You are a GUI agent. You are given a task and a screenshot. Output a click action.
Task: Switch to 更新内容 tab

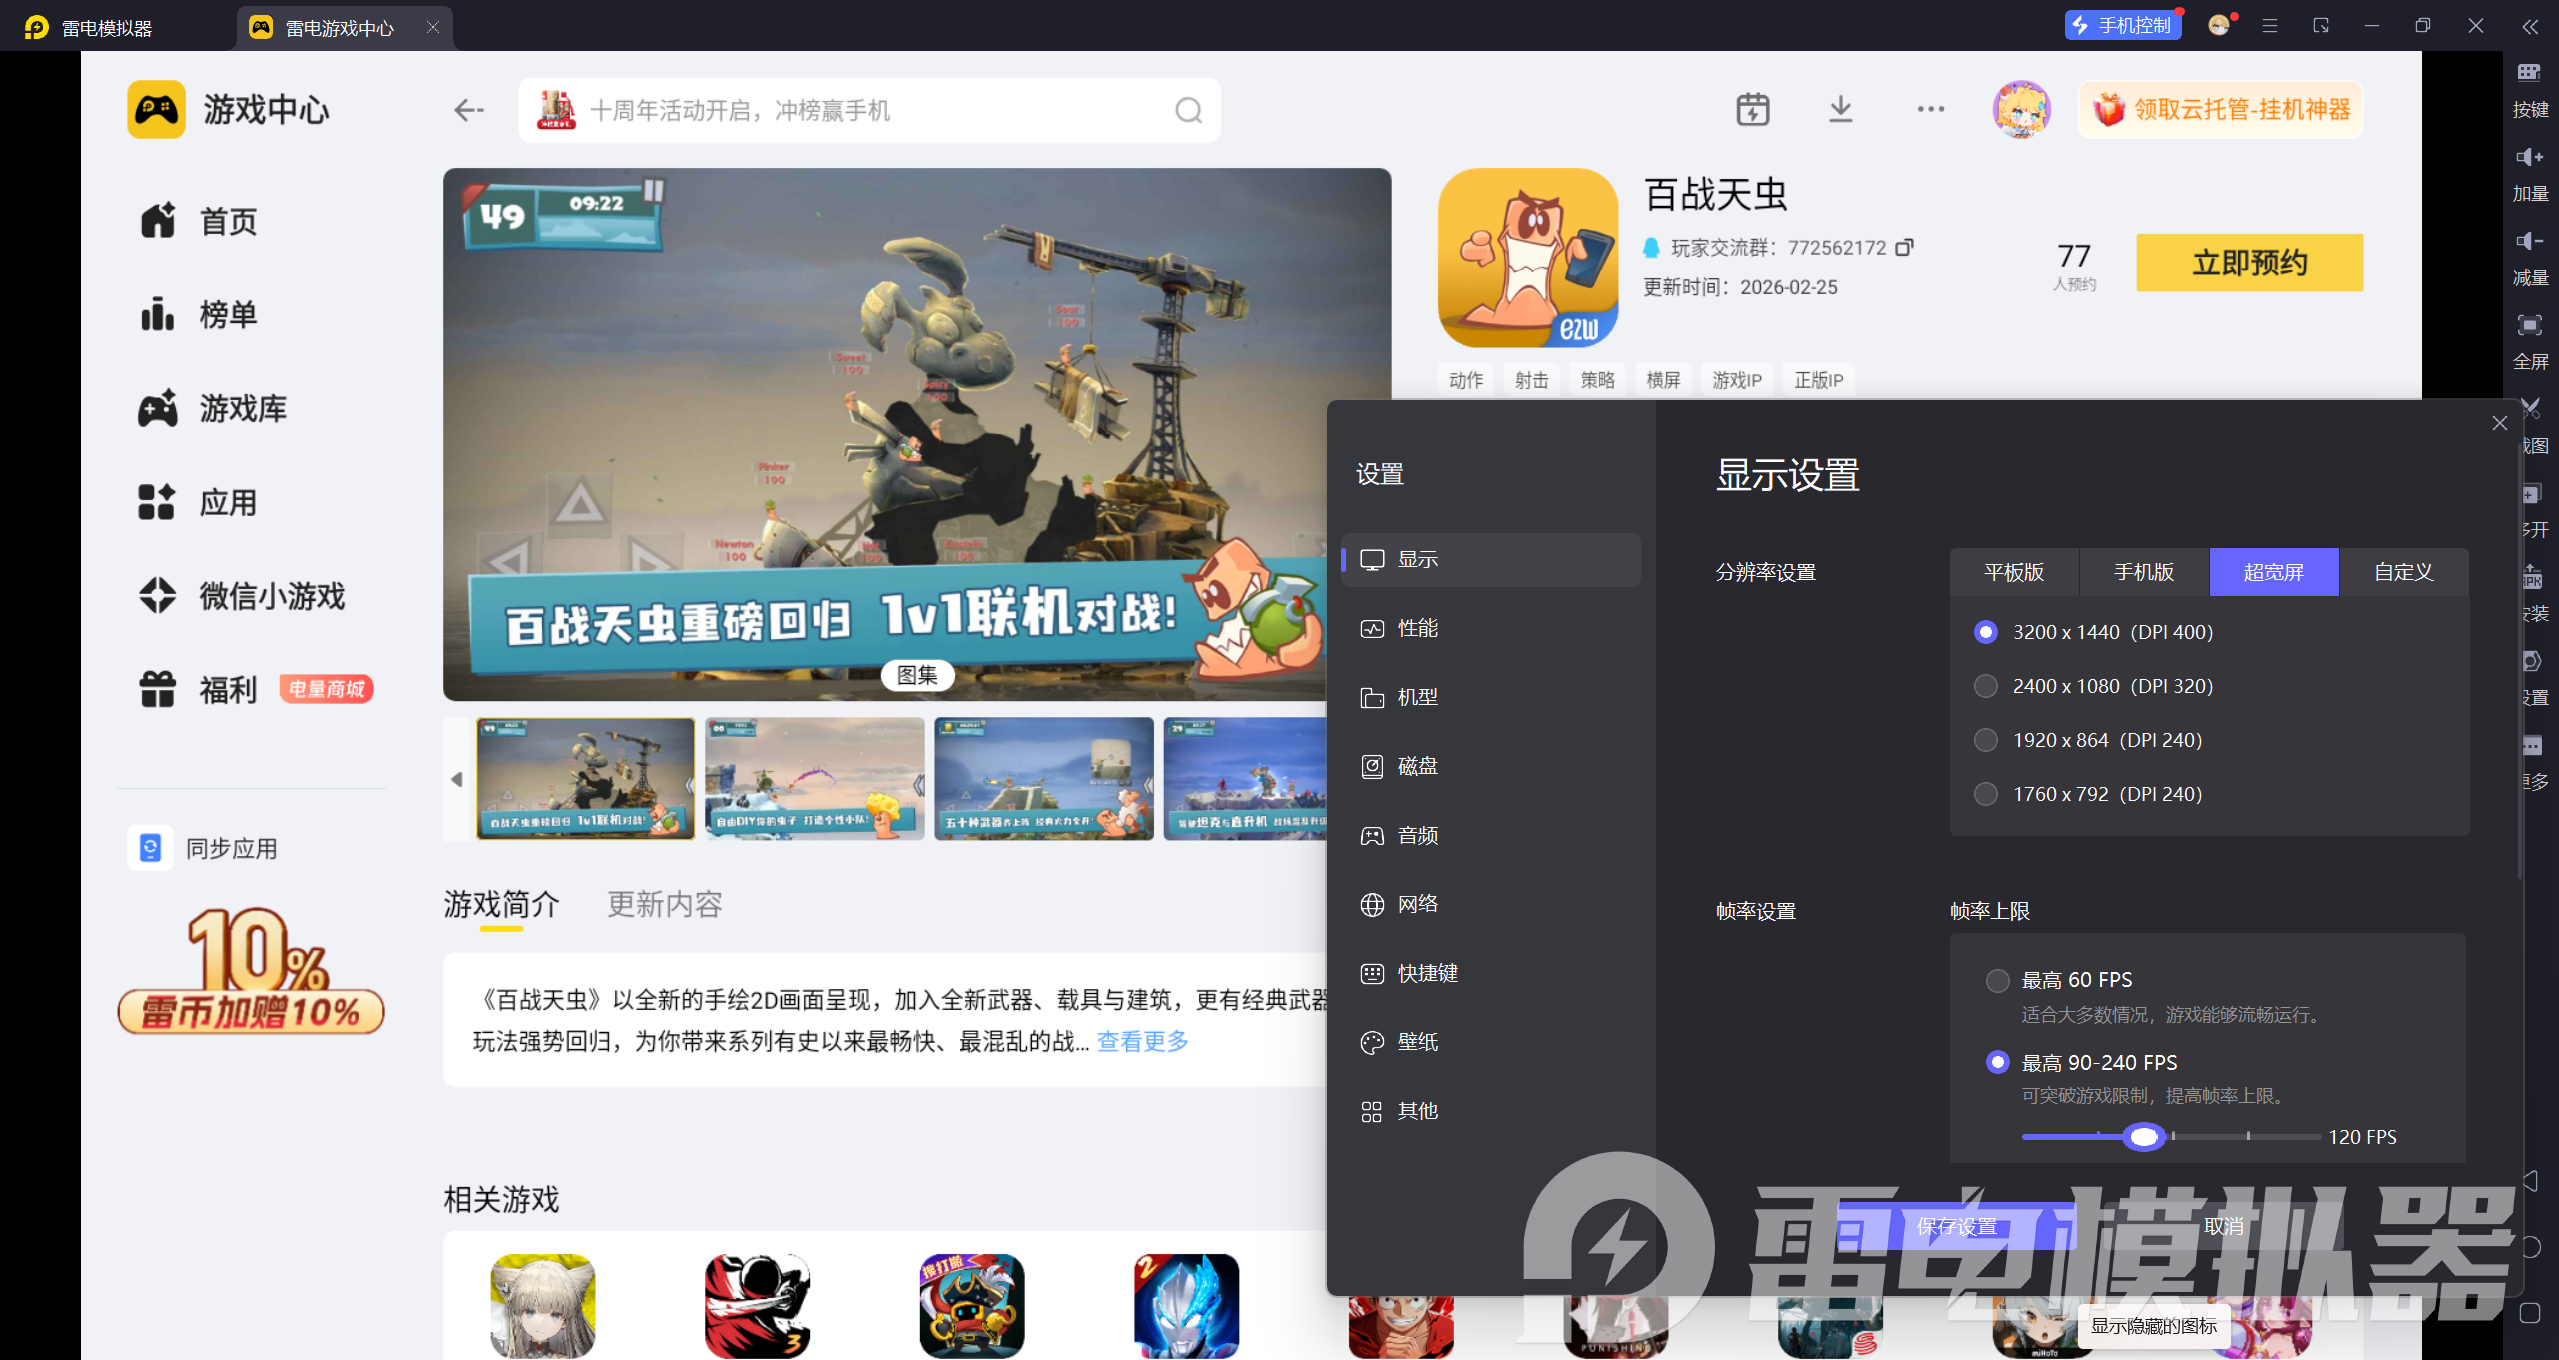point(664,904)
